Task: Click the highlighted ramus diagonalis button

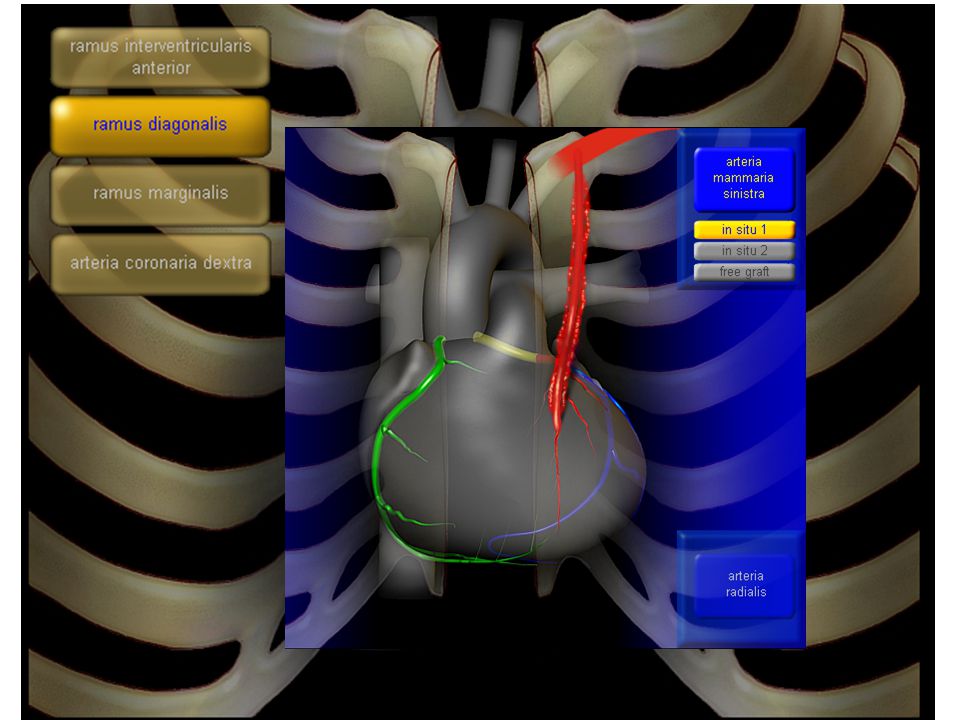Action: (160, 125)
